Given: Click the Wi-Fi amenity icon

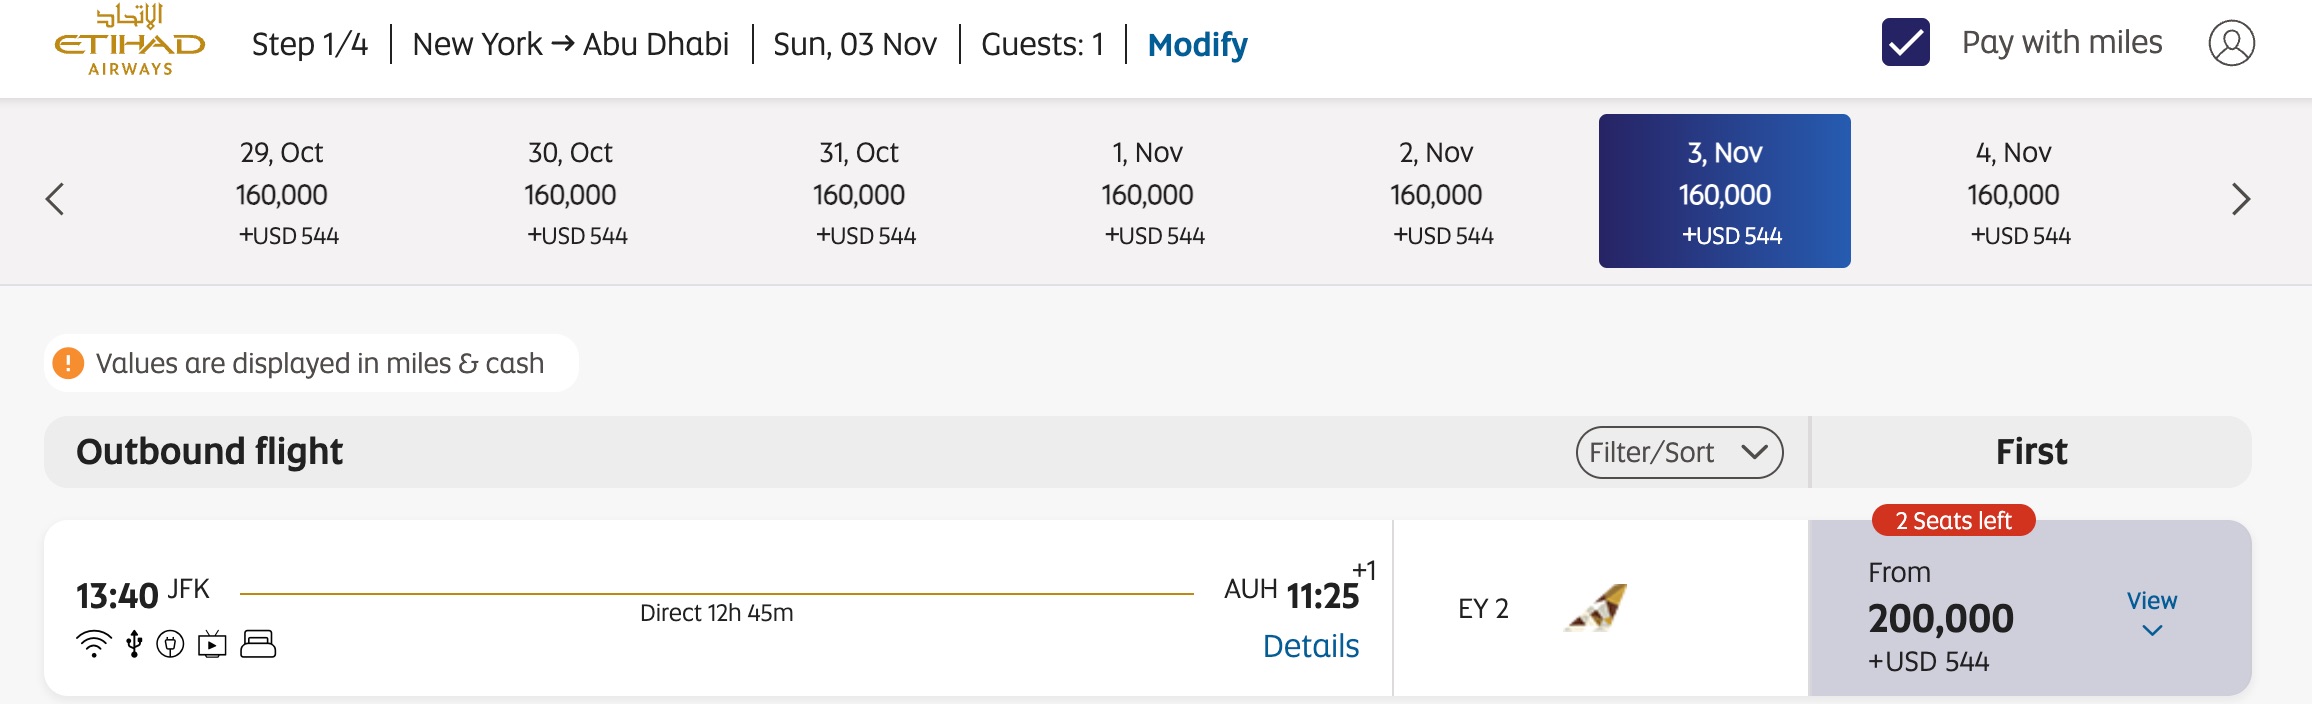Looking at the screenshot, I should point(93,646).
